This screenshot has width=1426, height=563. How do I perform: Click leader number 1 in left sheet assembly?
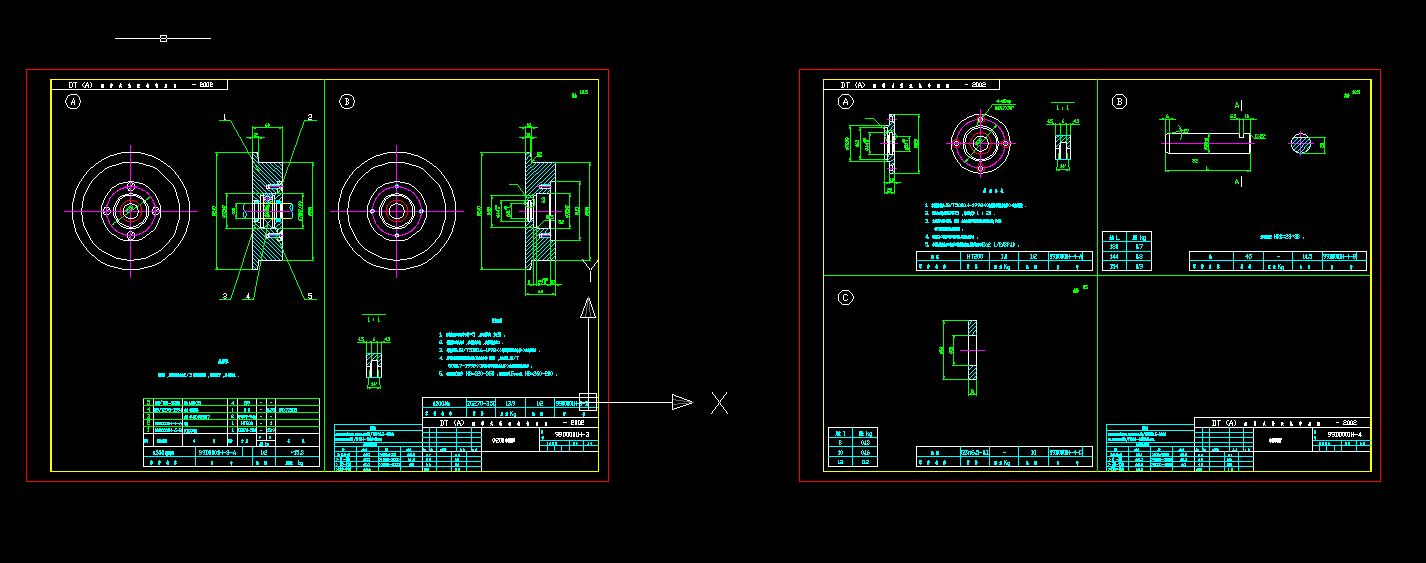[x=226, y=118]
